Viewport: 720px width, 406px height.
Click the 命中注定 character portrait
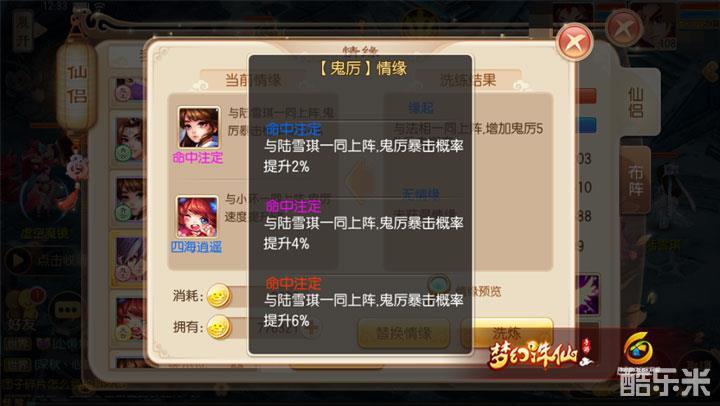click(x=198, y=128)
